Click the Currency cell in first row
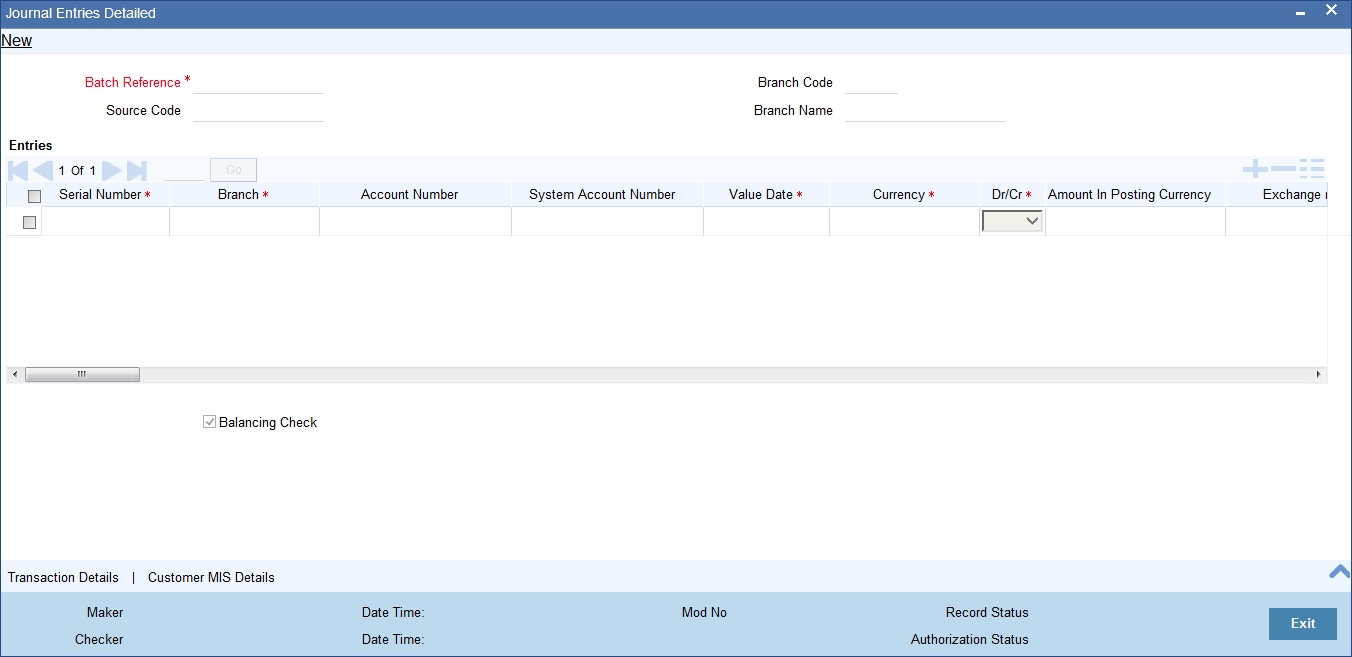Viewport: 1352px width, 657px height. pyautogui.click(x=904, y=221)
